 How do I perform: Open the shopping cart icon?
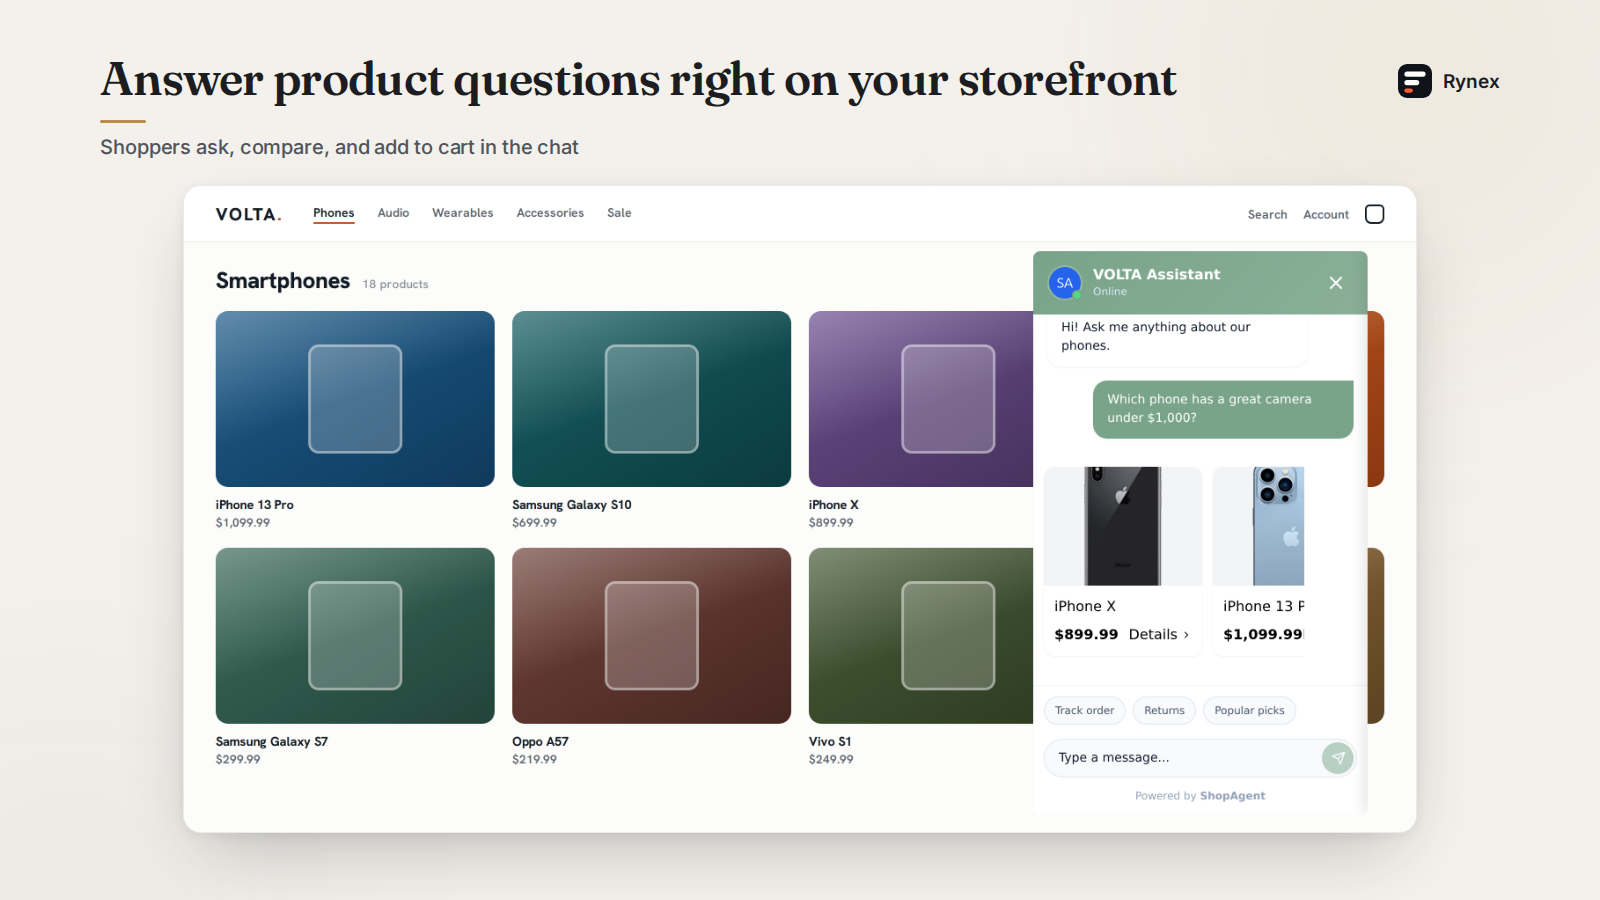pos(1375,214)
